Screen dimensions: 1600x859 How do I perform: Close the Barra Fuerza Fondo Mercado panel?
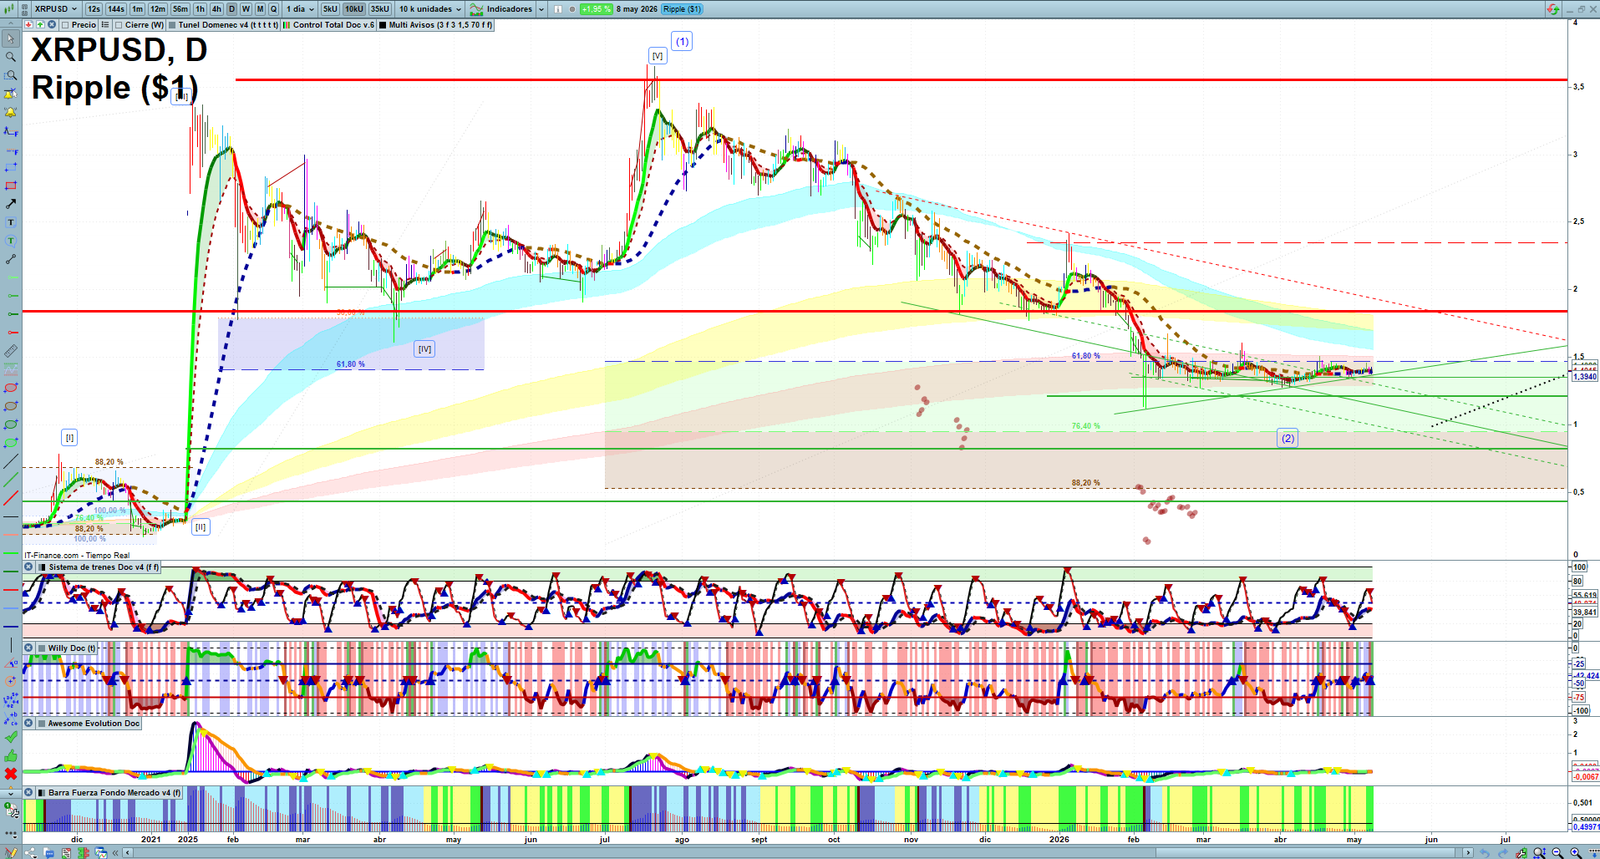click(29, 792)
